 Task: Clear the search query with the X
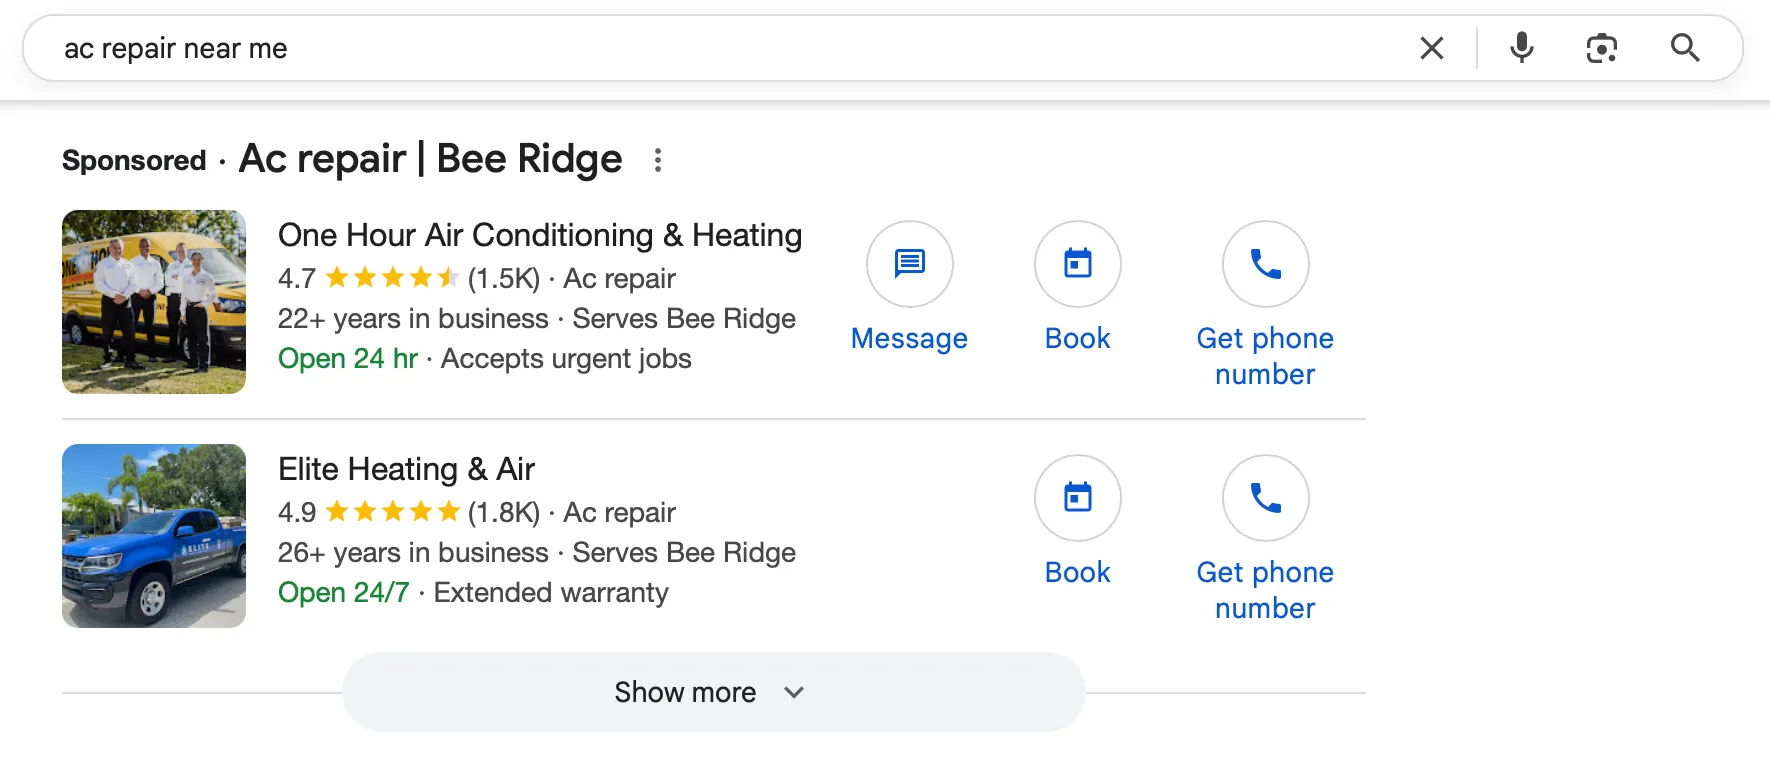point(1431,47)
